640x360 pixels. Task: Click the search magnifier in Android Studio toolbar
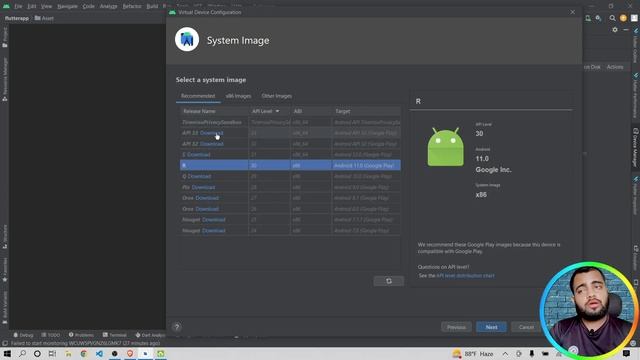[612, 18]
